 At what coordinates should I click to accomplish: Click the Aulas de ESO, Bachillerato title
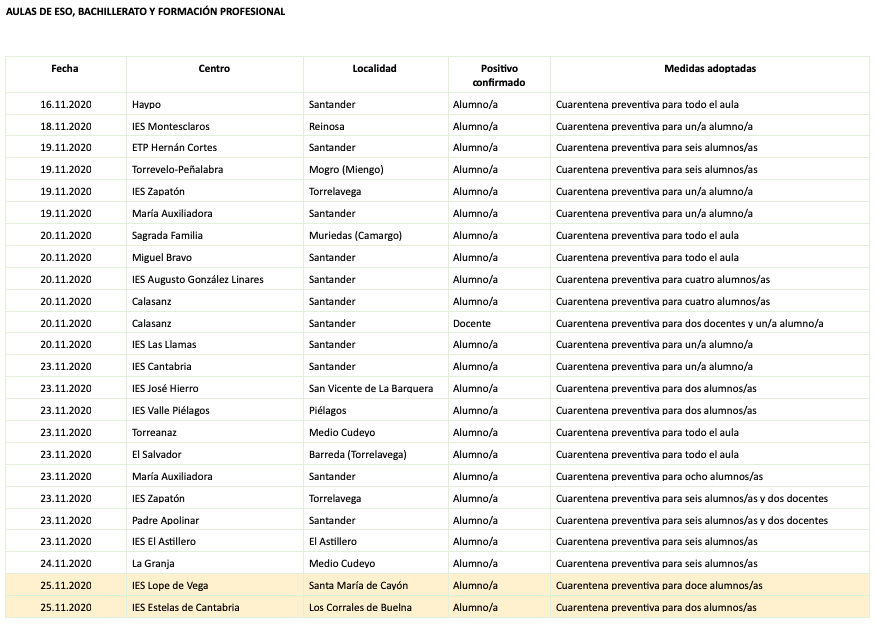pos(145,11)
